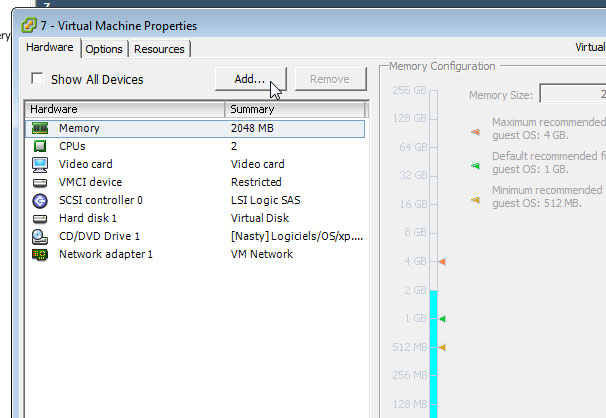Viewport: 606px width, 418px height.
Task: Click the Virtual Disk summary value
Action: coord(260,218)
